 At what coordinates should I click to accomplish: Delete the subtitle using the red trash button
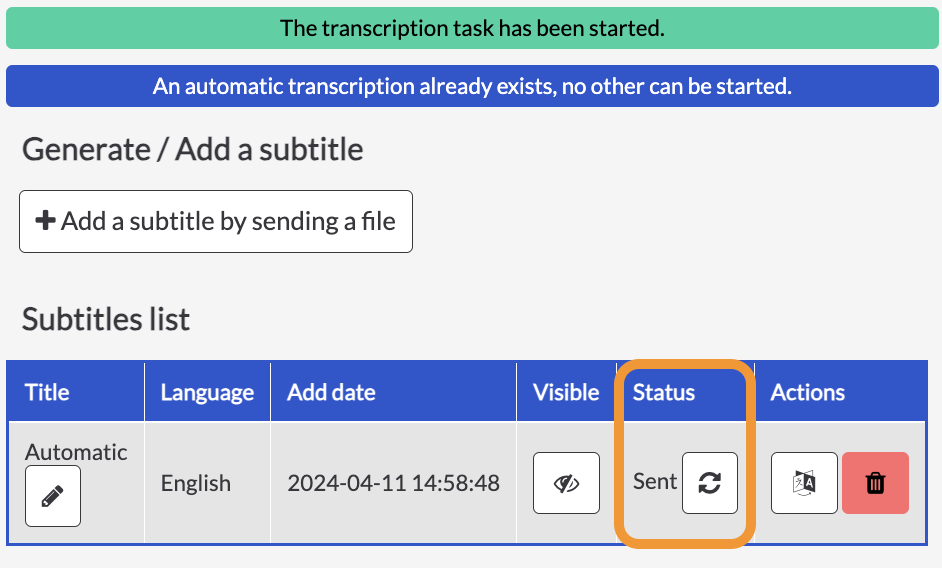[875, 483]
